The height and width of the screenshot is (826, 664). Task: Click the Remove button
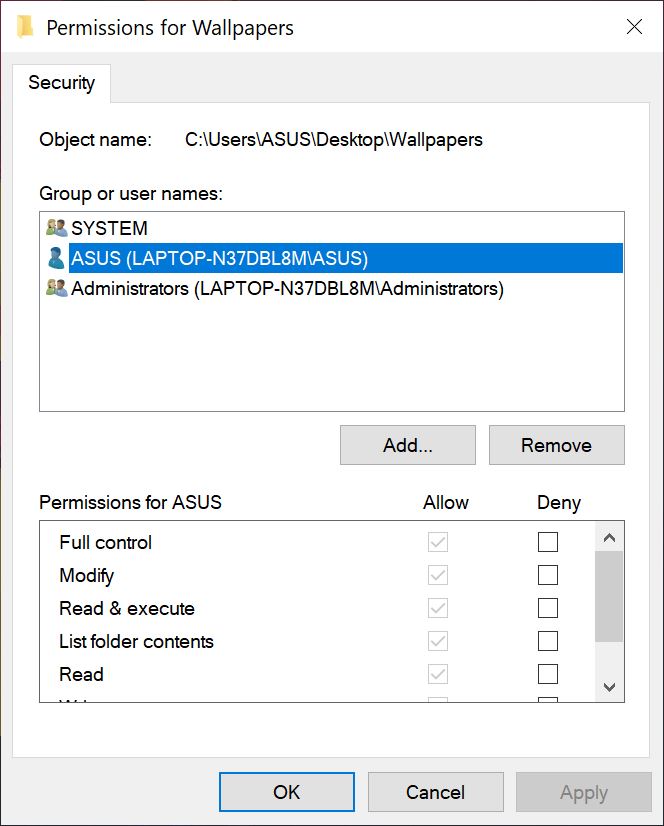[556, 445]
